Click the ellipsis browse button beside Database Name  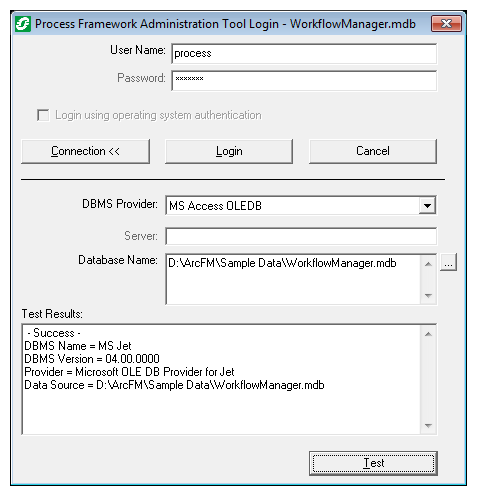point(448,262)
